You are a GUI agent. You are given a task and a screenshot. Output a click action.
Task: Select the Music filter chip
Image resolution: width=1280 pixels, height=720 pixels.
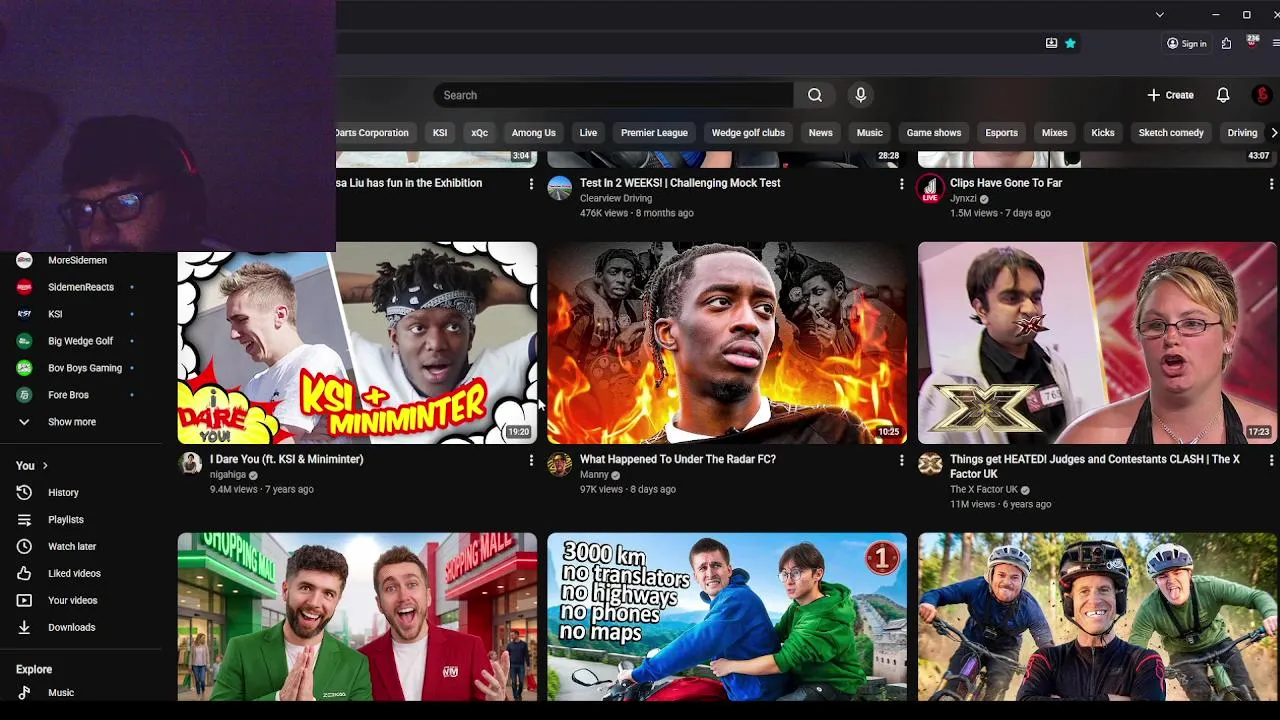pyautogui.click(x=869, y=133)
